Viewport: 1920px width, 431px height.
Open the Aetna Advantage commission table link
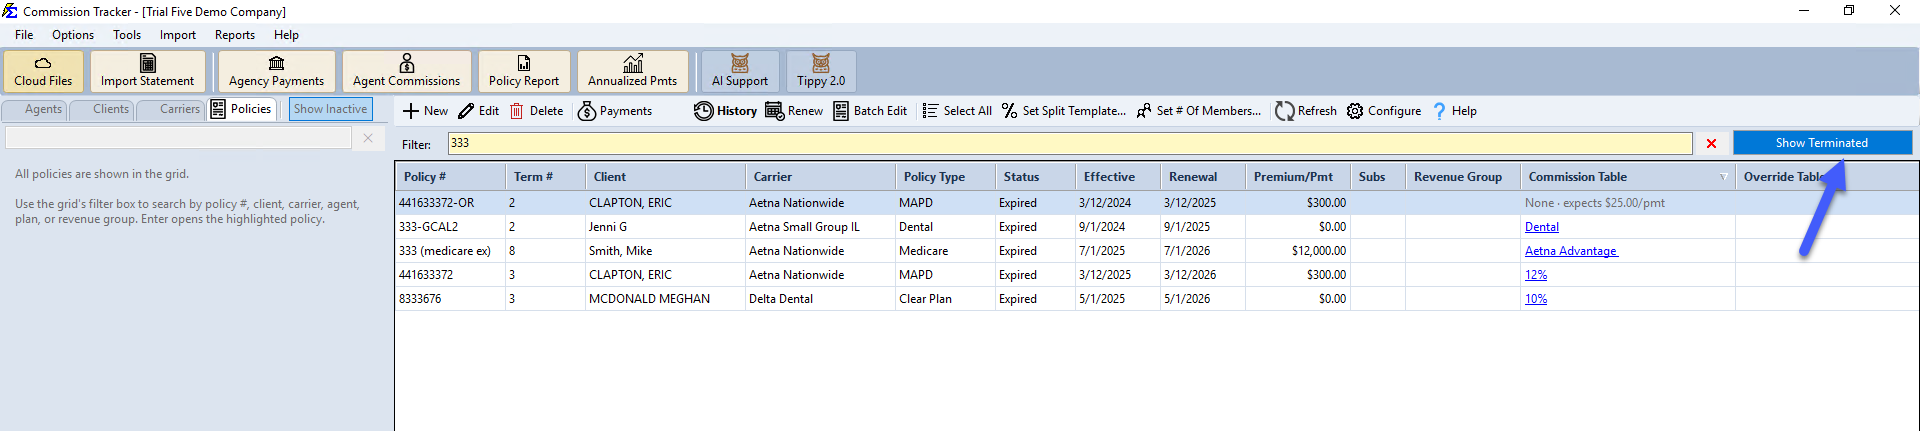coord(1571,251)
